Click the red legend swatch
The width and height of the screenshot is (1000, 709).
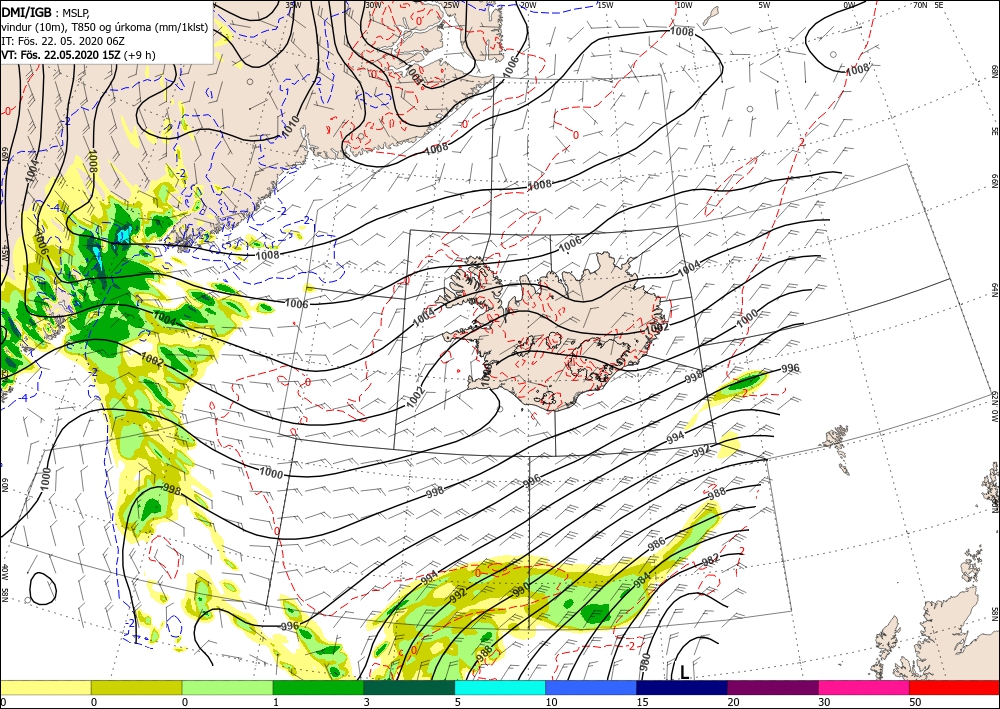(x=954, y=687)
